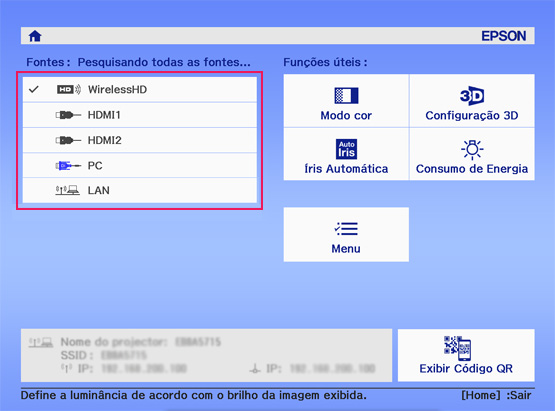This screenshot has height=411, width=555.
Task: Click the Home icon in top bar
Action: click(x=35, y=36)
